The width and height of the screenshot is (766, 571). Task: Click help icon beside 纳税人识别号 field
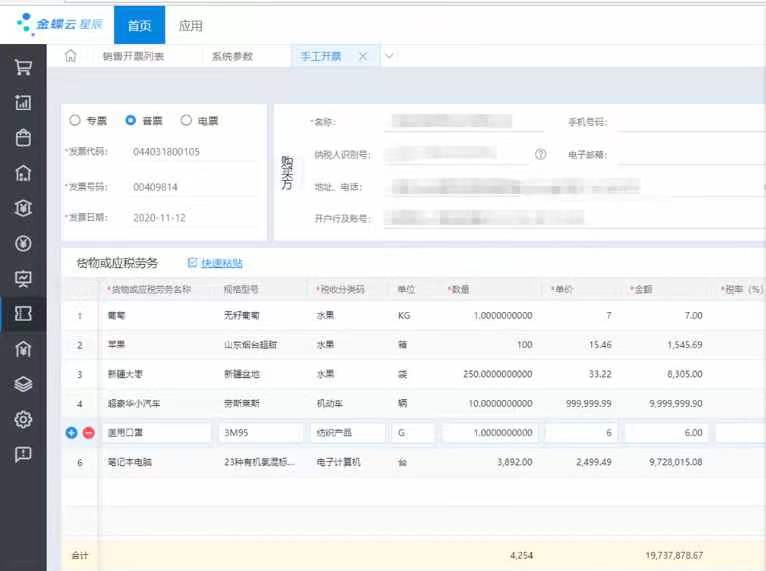(x=540, y=155)
